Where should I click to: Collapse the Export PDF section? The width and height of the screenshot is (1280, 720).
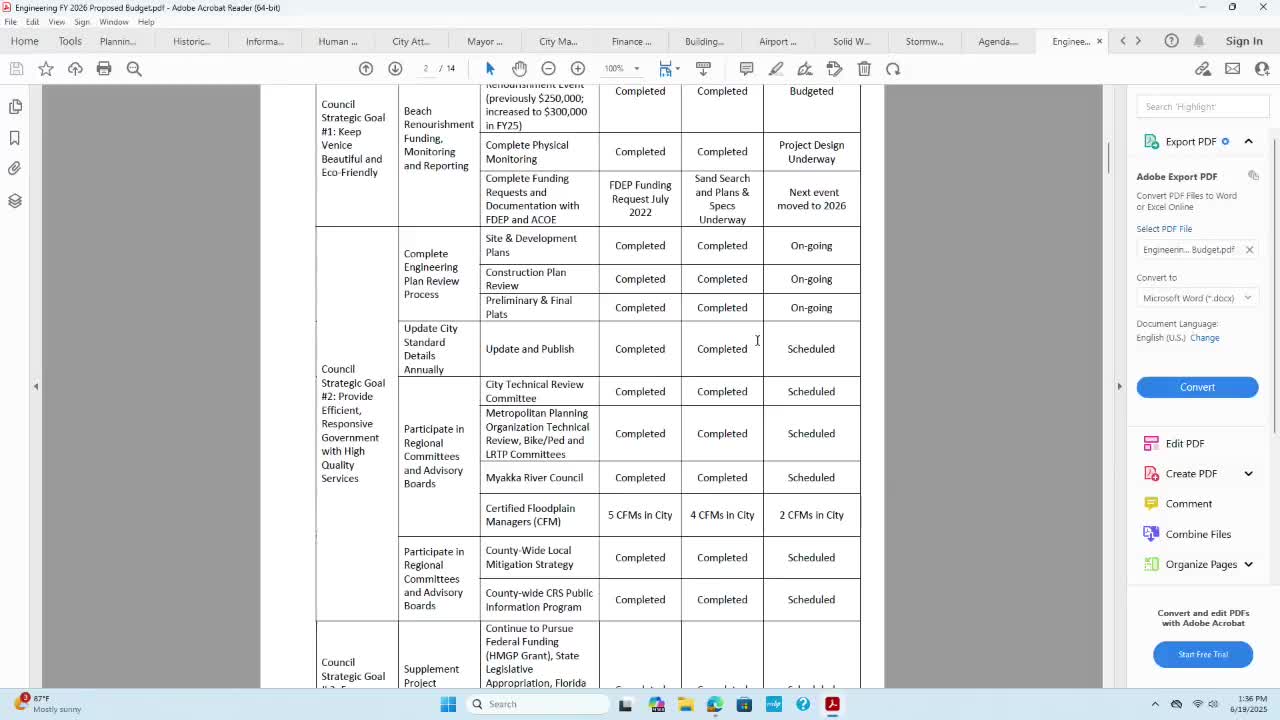[1248, 141]
